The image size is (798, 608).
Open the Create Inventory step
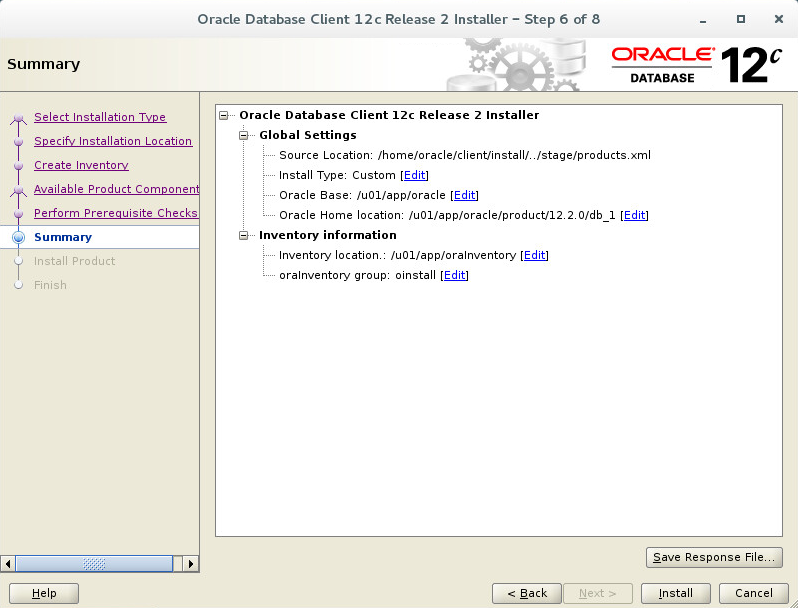81,165
